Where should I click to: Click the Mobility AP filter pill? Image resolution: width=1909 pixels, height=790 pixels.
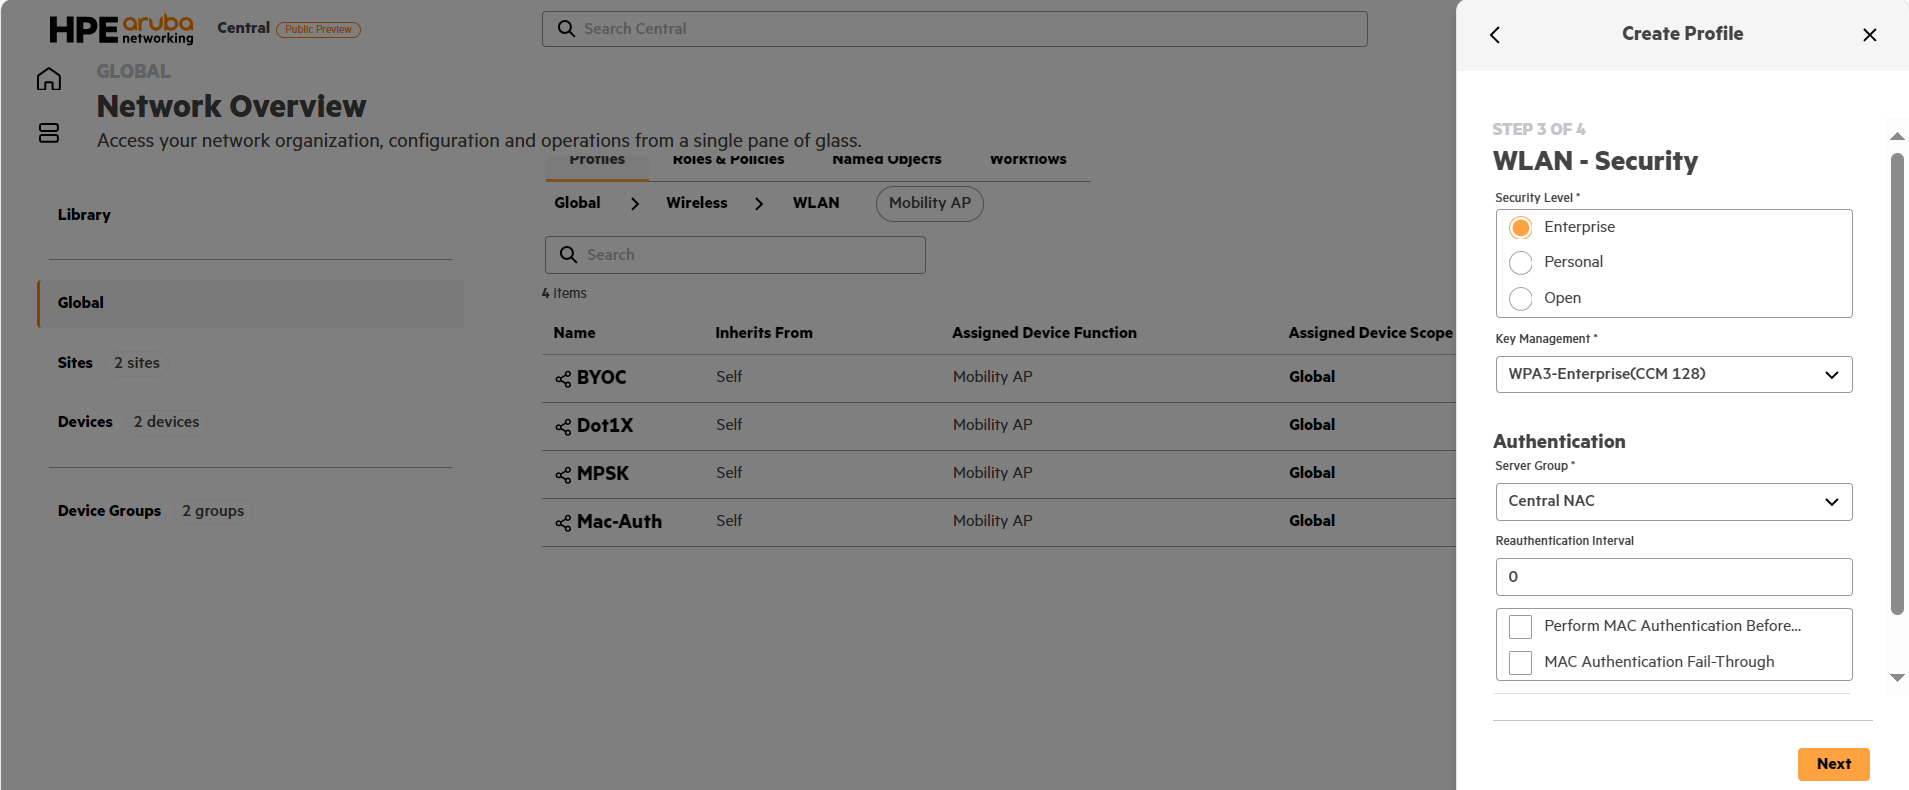pyautogui.click(x=930, y=204)
